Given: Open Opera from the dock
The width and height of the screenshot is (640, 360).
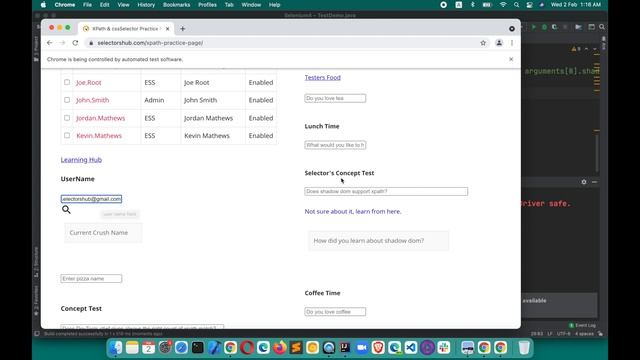Looking at the screenshot, I should [247, 347].
